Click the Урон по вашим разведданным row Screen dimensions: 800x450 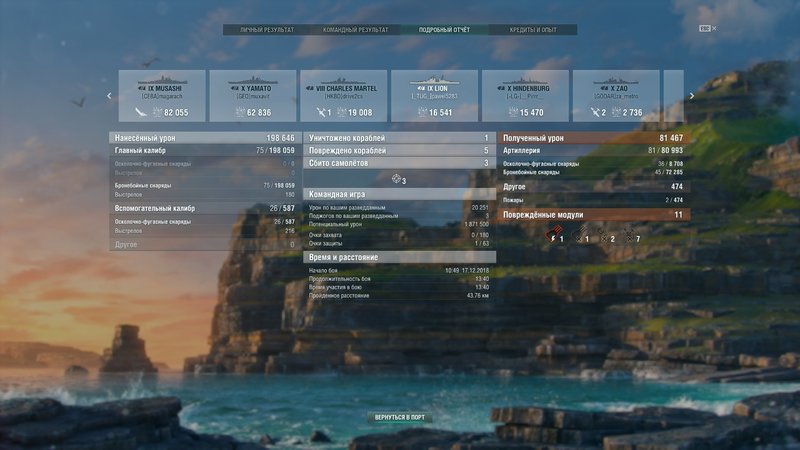click(399, 208)
